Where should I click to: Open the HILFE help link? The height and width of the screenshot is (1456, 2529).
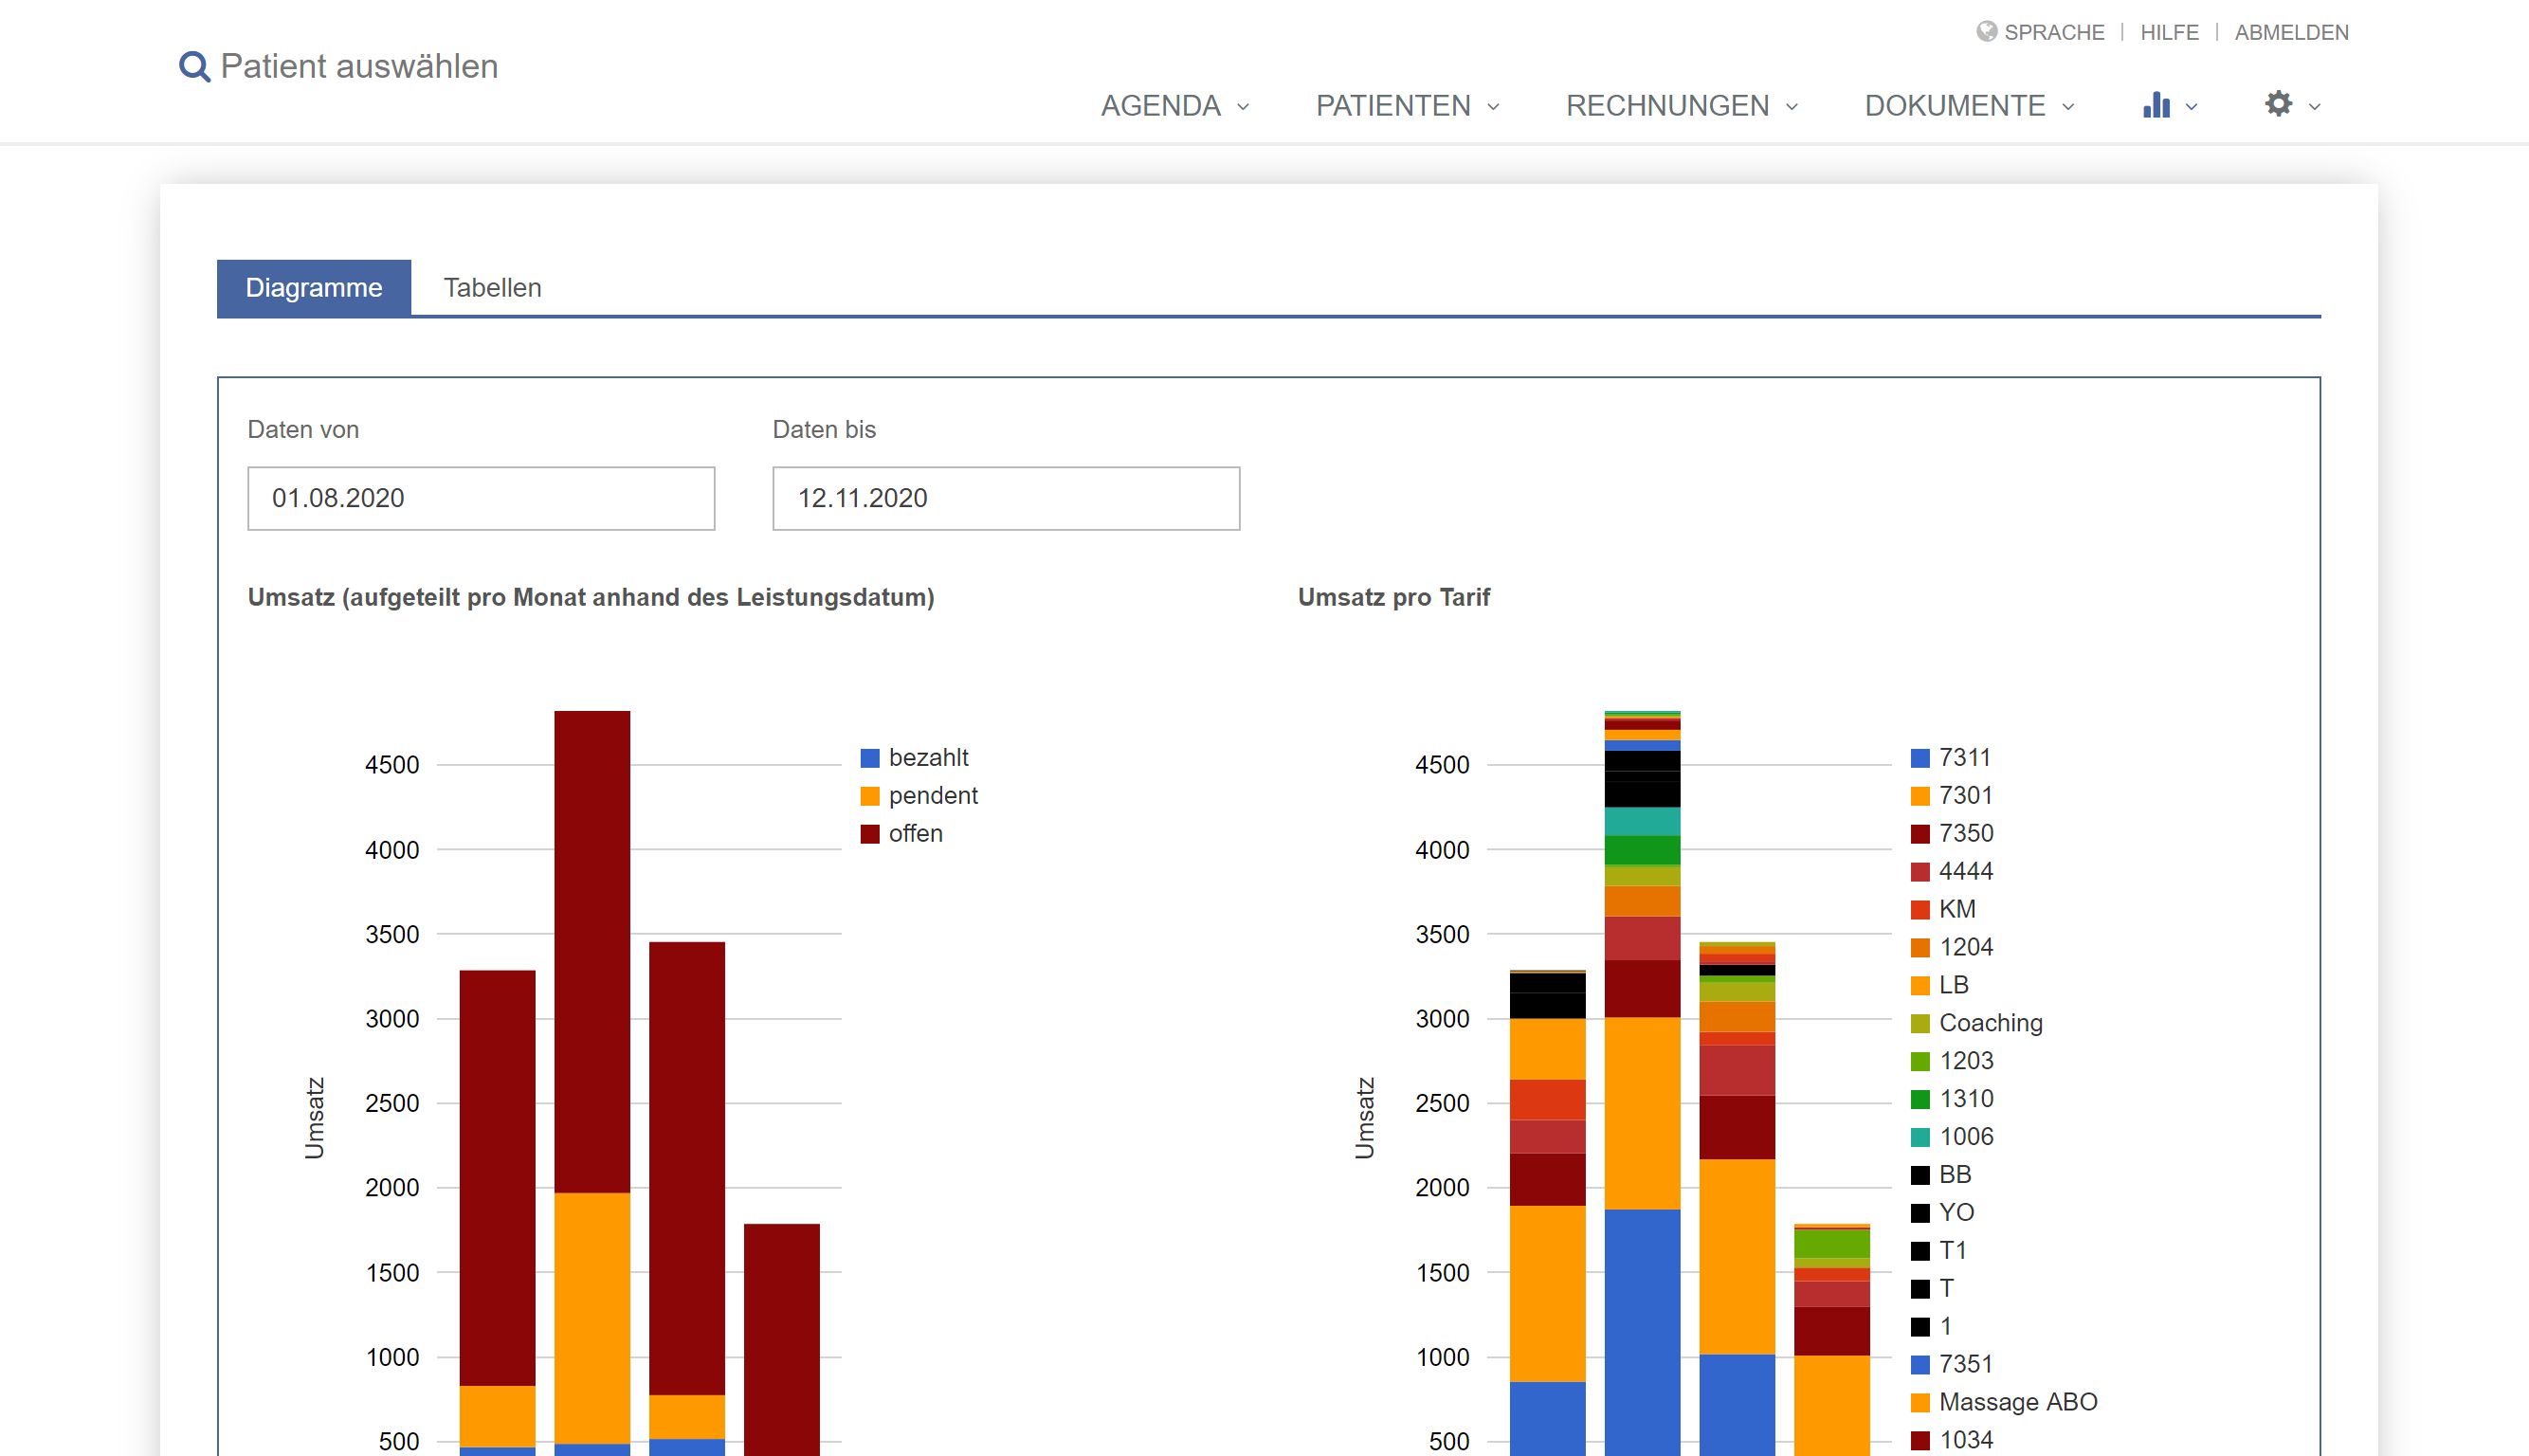click(2169, 32)
